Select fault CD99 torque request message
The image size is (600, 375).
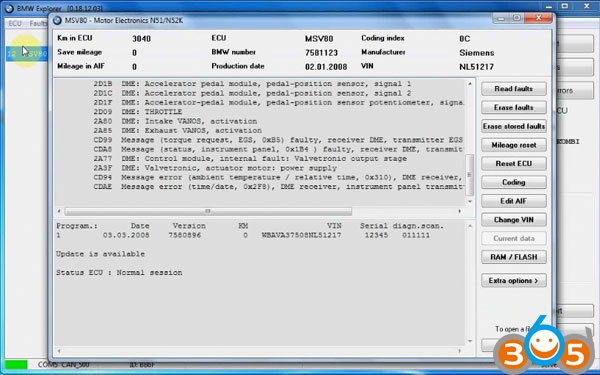tap(279, 140)
